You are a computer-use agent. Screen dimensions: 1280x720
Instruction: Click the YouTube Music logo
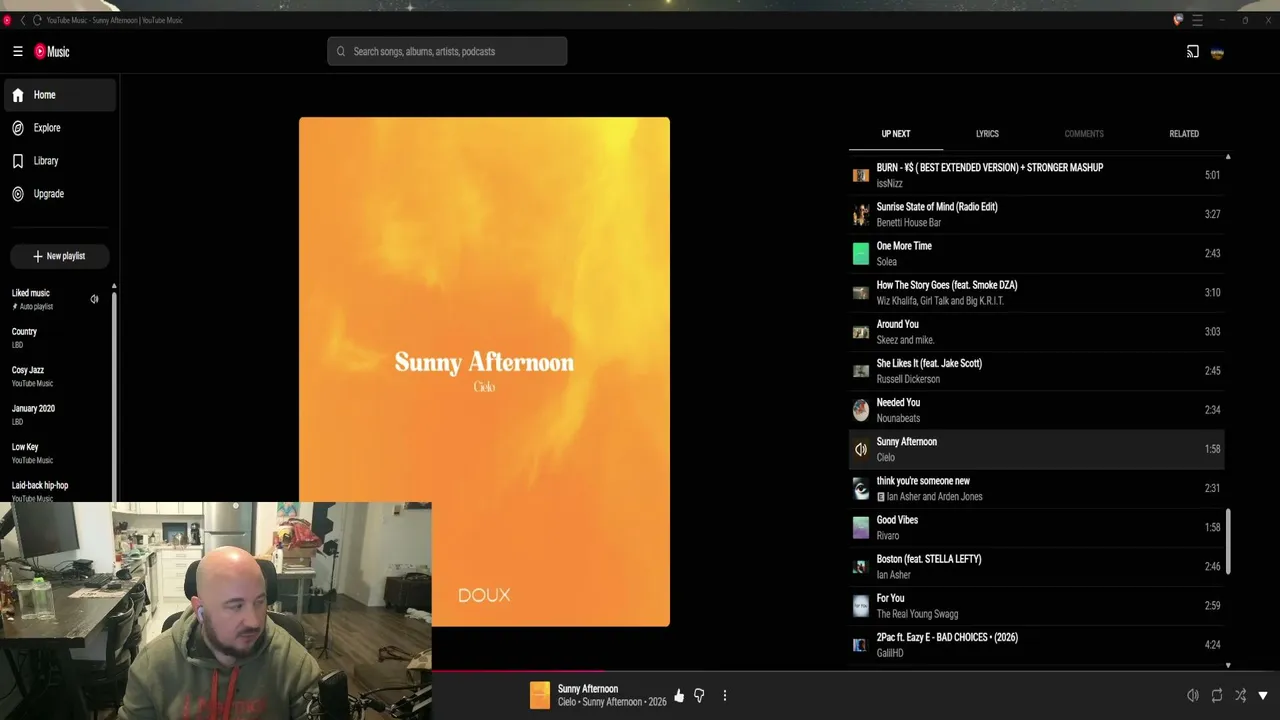pos(52,51)
